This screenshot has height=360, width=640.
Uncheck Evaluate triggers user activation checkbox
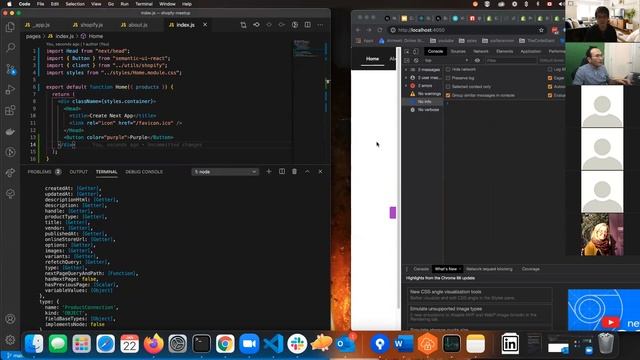550,95
